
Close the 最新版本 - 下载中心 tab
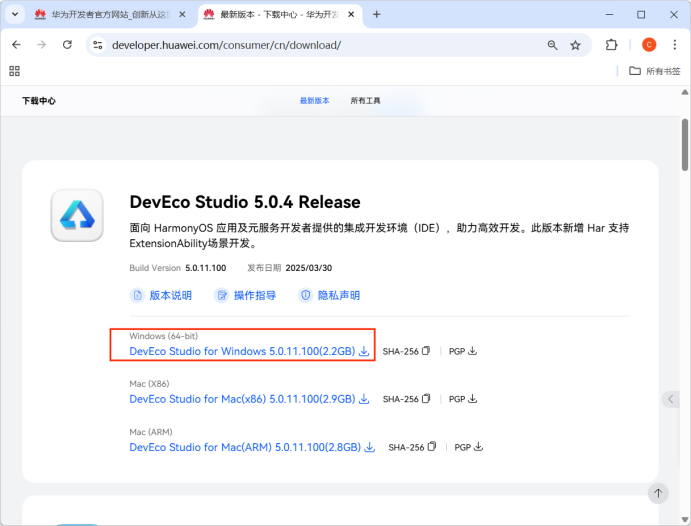[x=351, y=15]
